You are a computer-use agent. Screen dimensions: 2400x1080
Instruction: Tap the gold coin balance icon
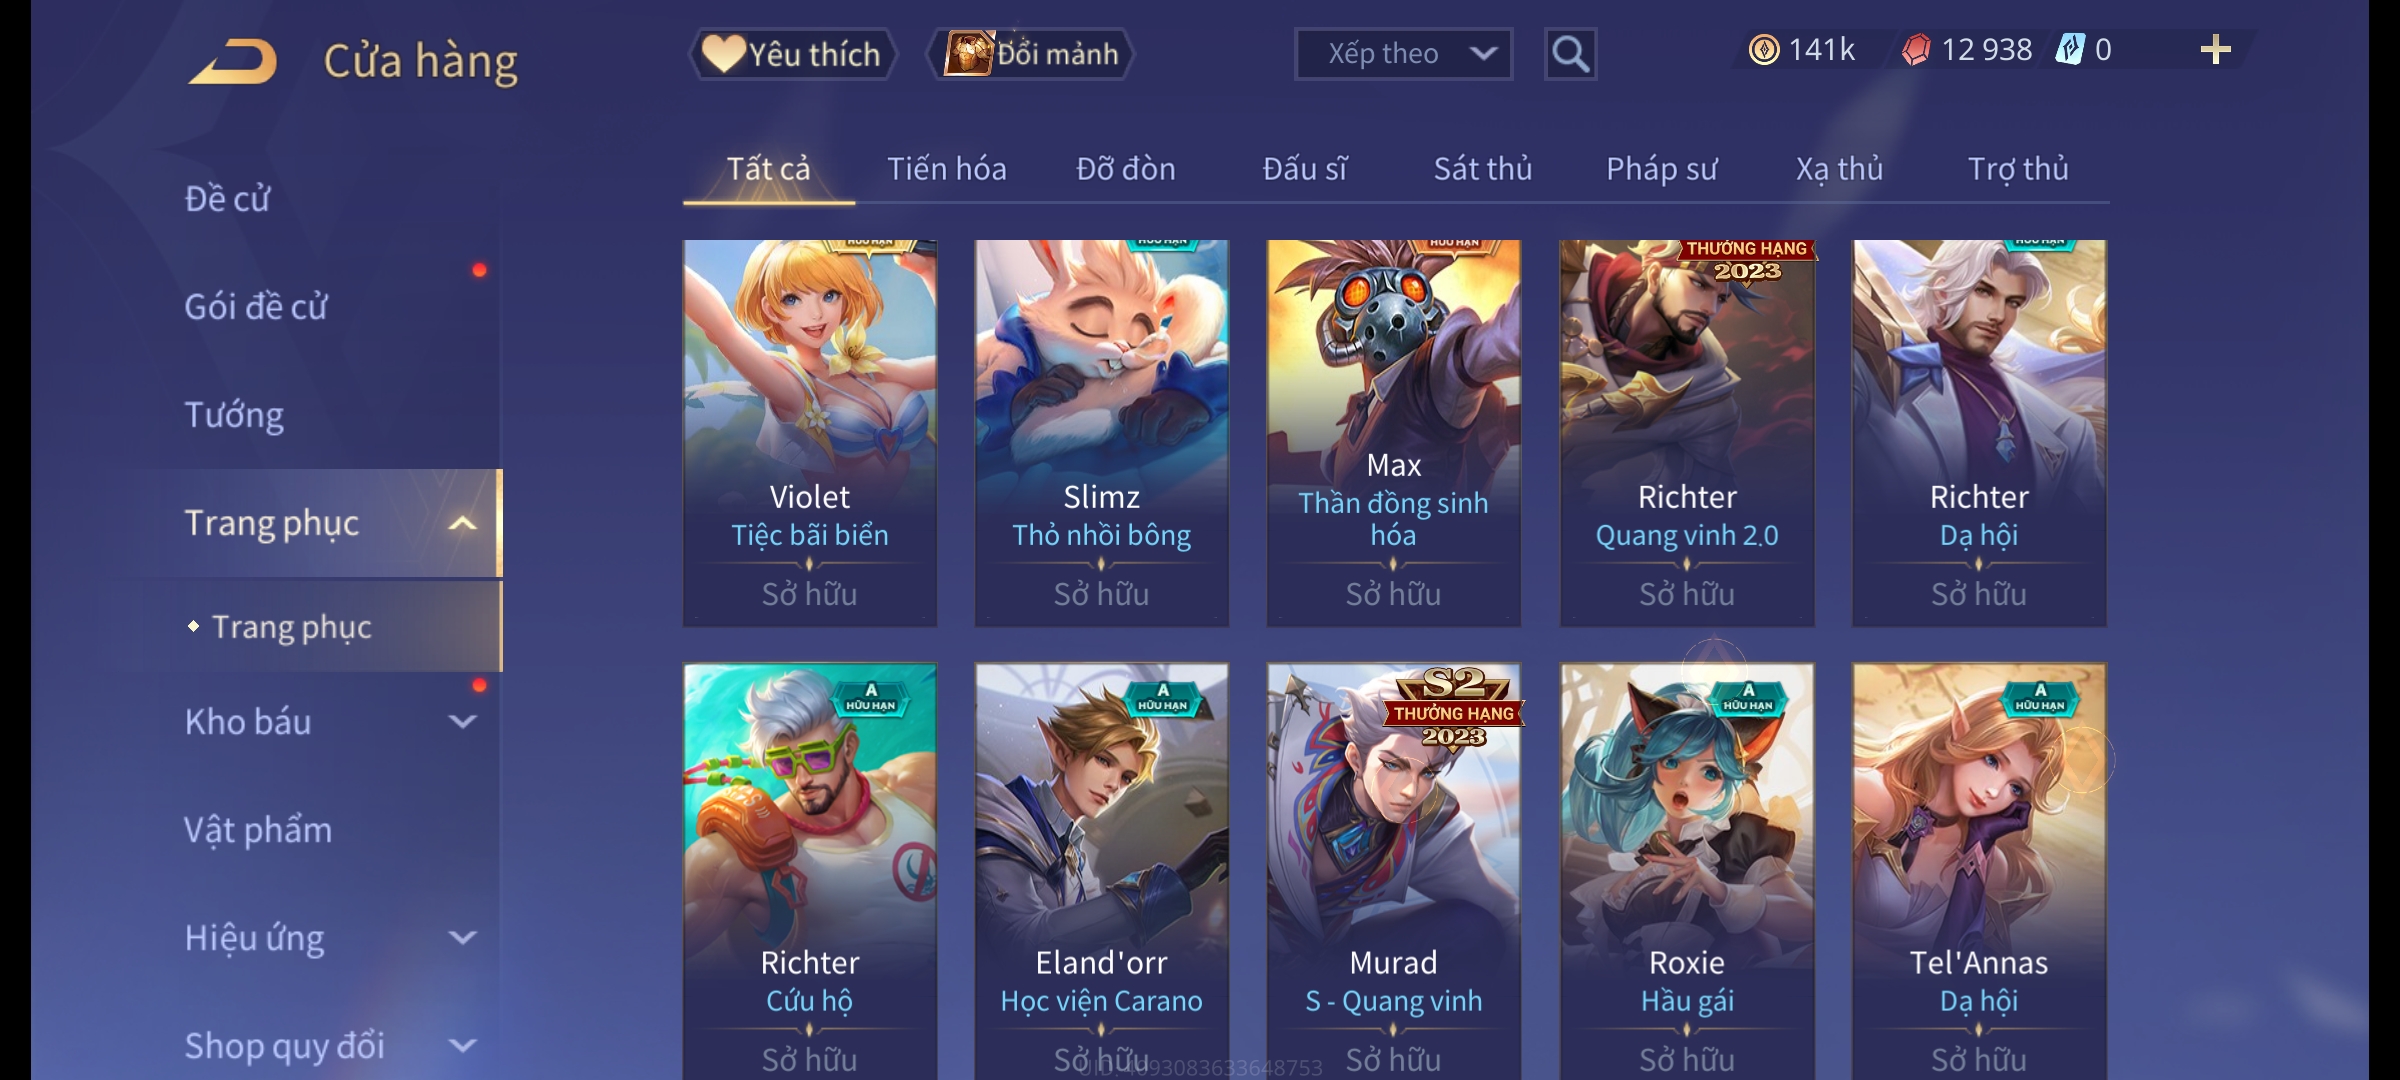pos(1764,50)
